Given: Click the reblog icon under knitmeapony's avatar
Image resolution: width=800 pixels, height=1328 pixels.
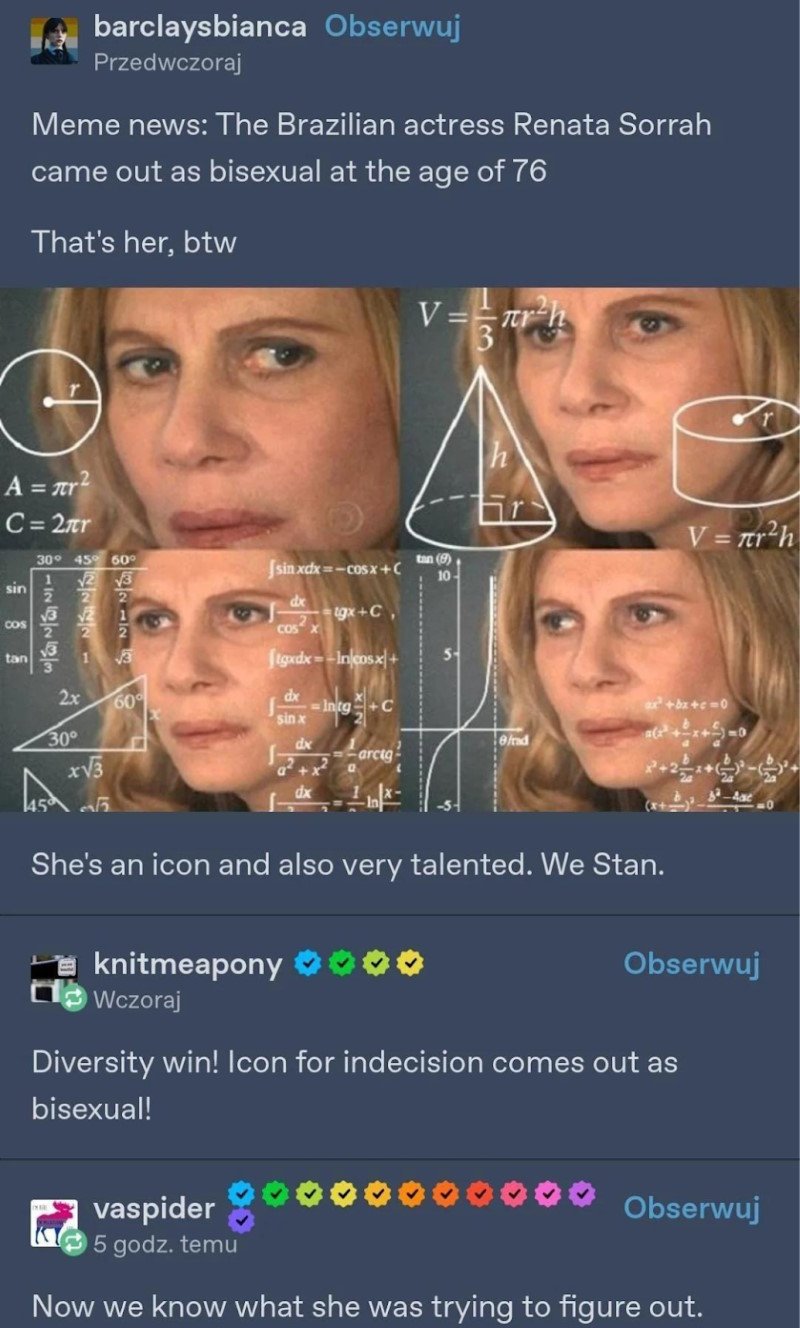Looking at the screenshot, I should [74, 998].
